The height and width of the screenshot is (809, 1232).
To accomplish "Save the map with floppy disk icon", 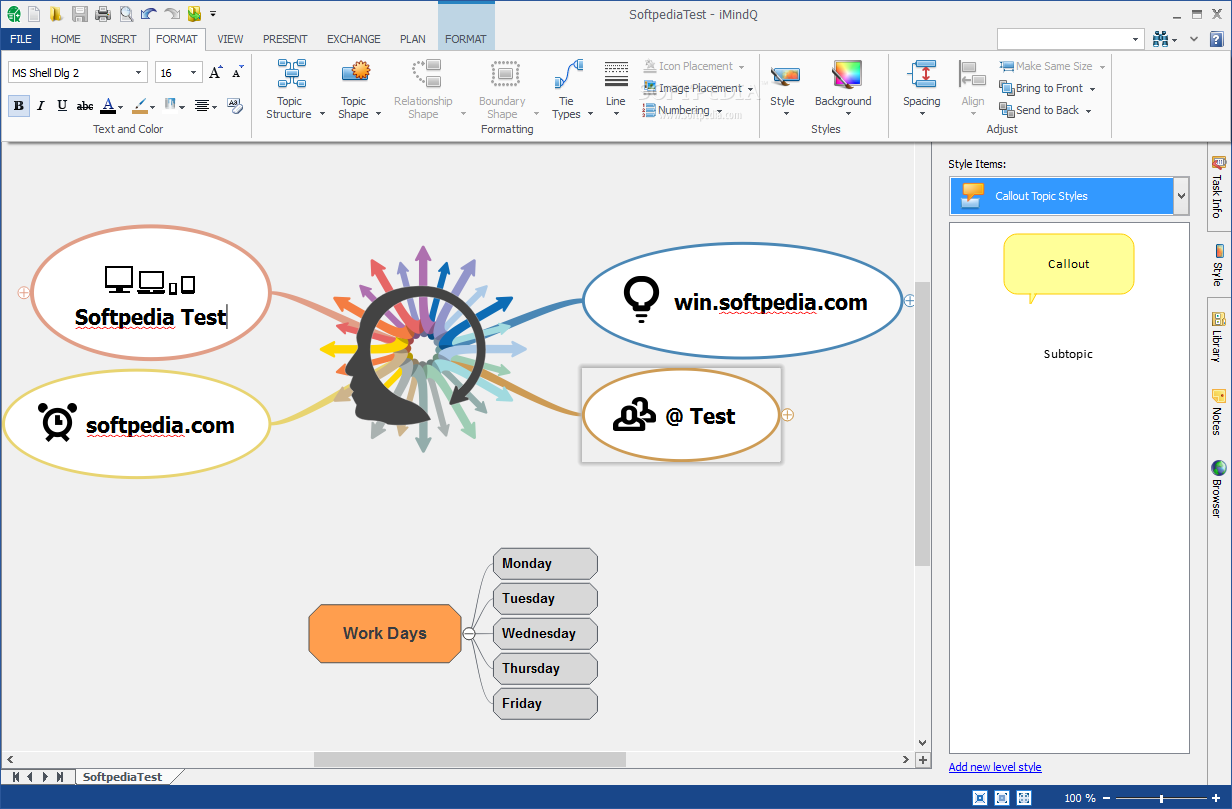I will [79, 14].
